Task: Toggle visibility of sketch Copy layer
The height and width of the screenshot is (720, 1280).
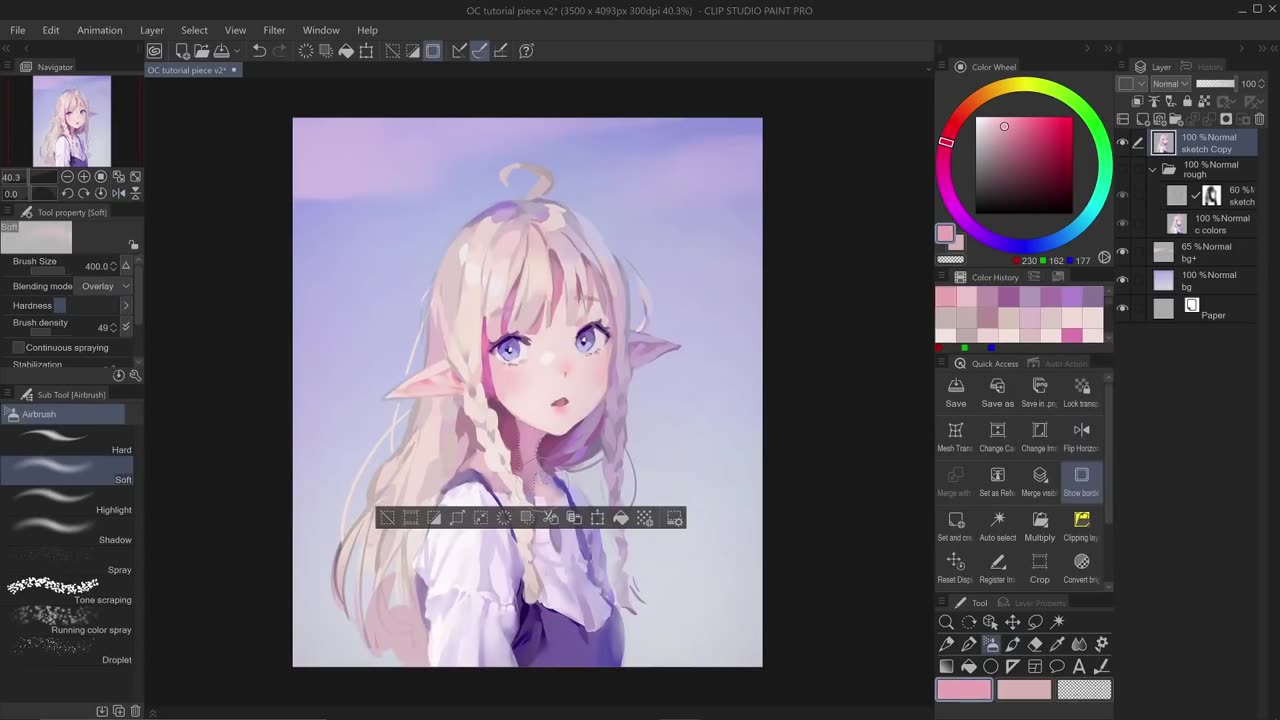Action: click(x=1122, y=143)
